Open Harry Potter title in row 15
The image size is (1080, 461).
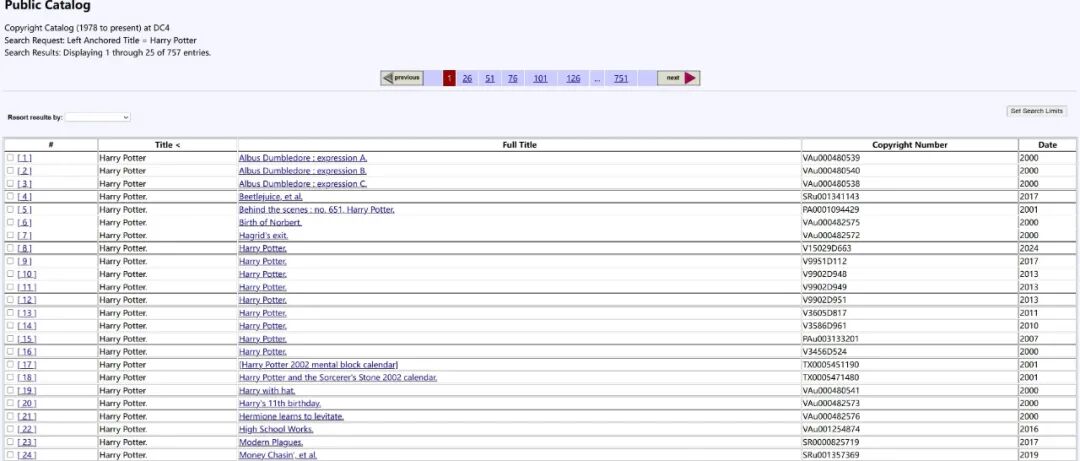pos(262,339)
